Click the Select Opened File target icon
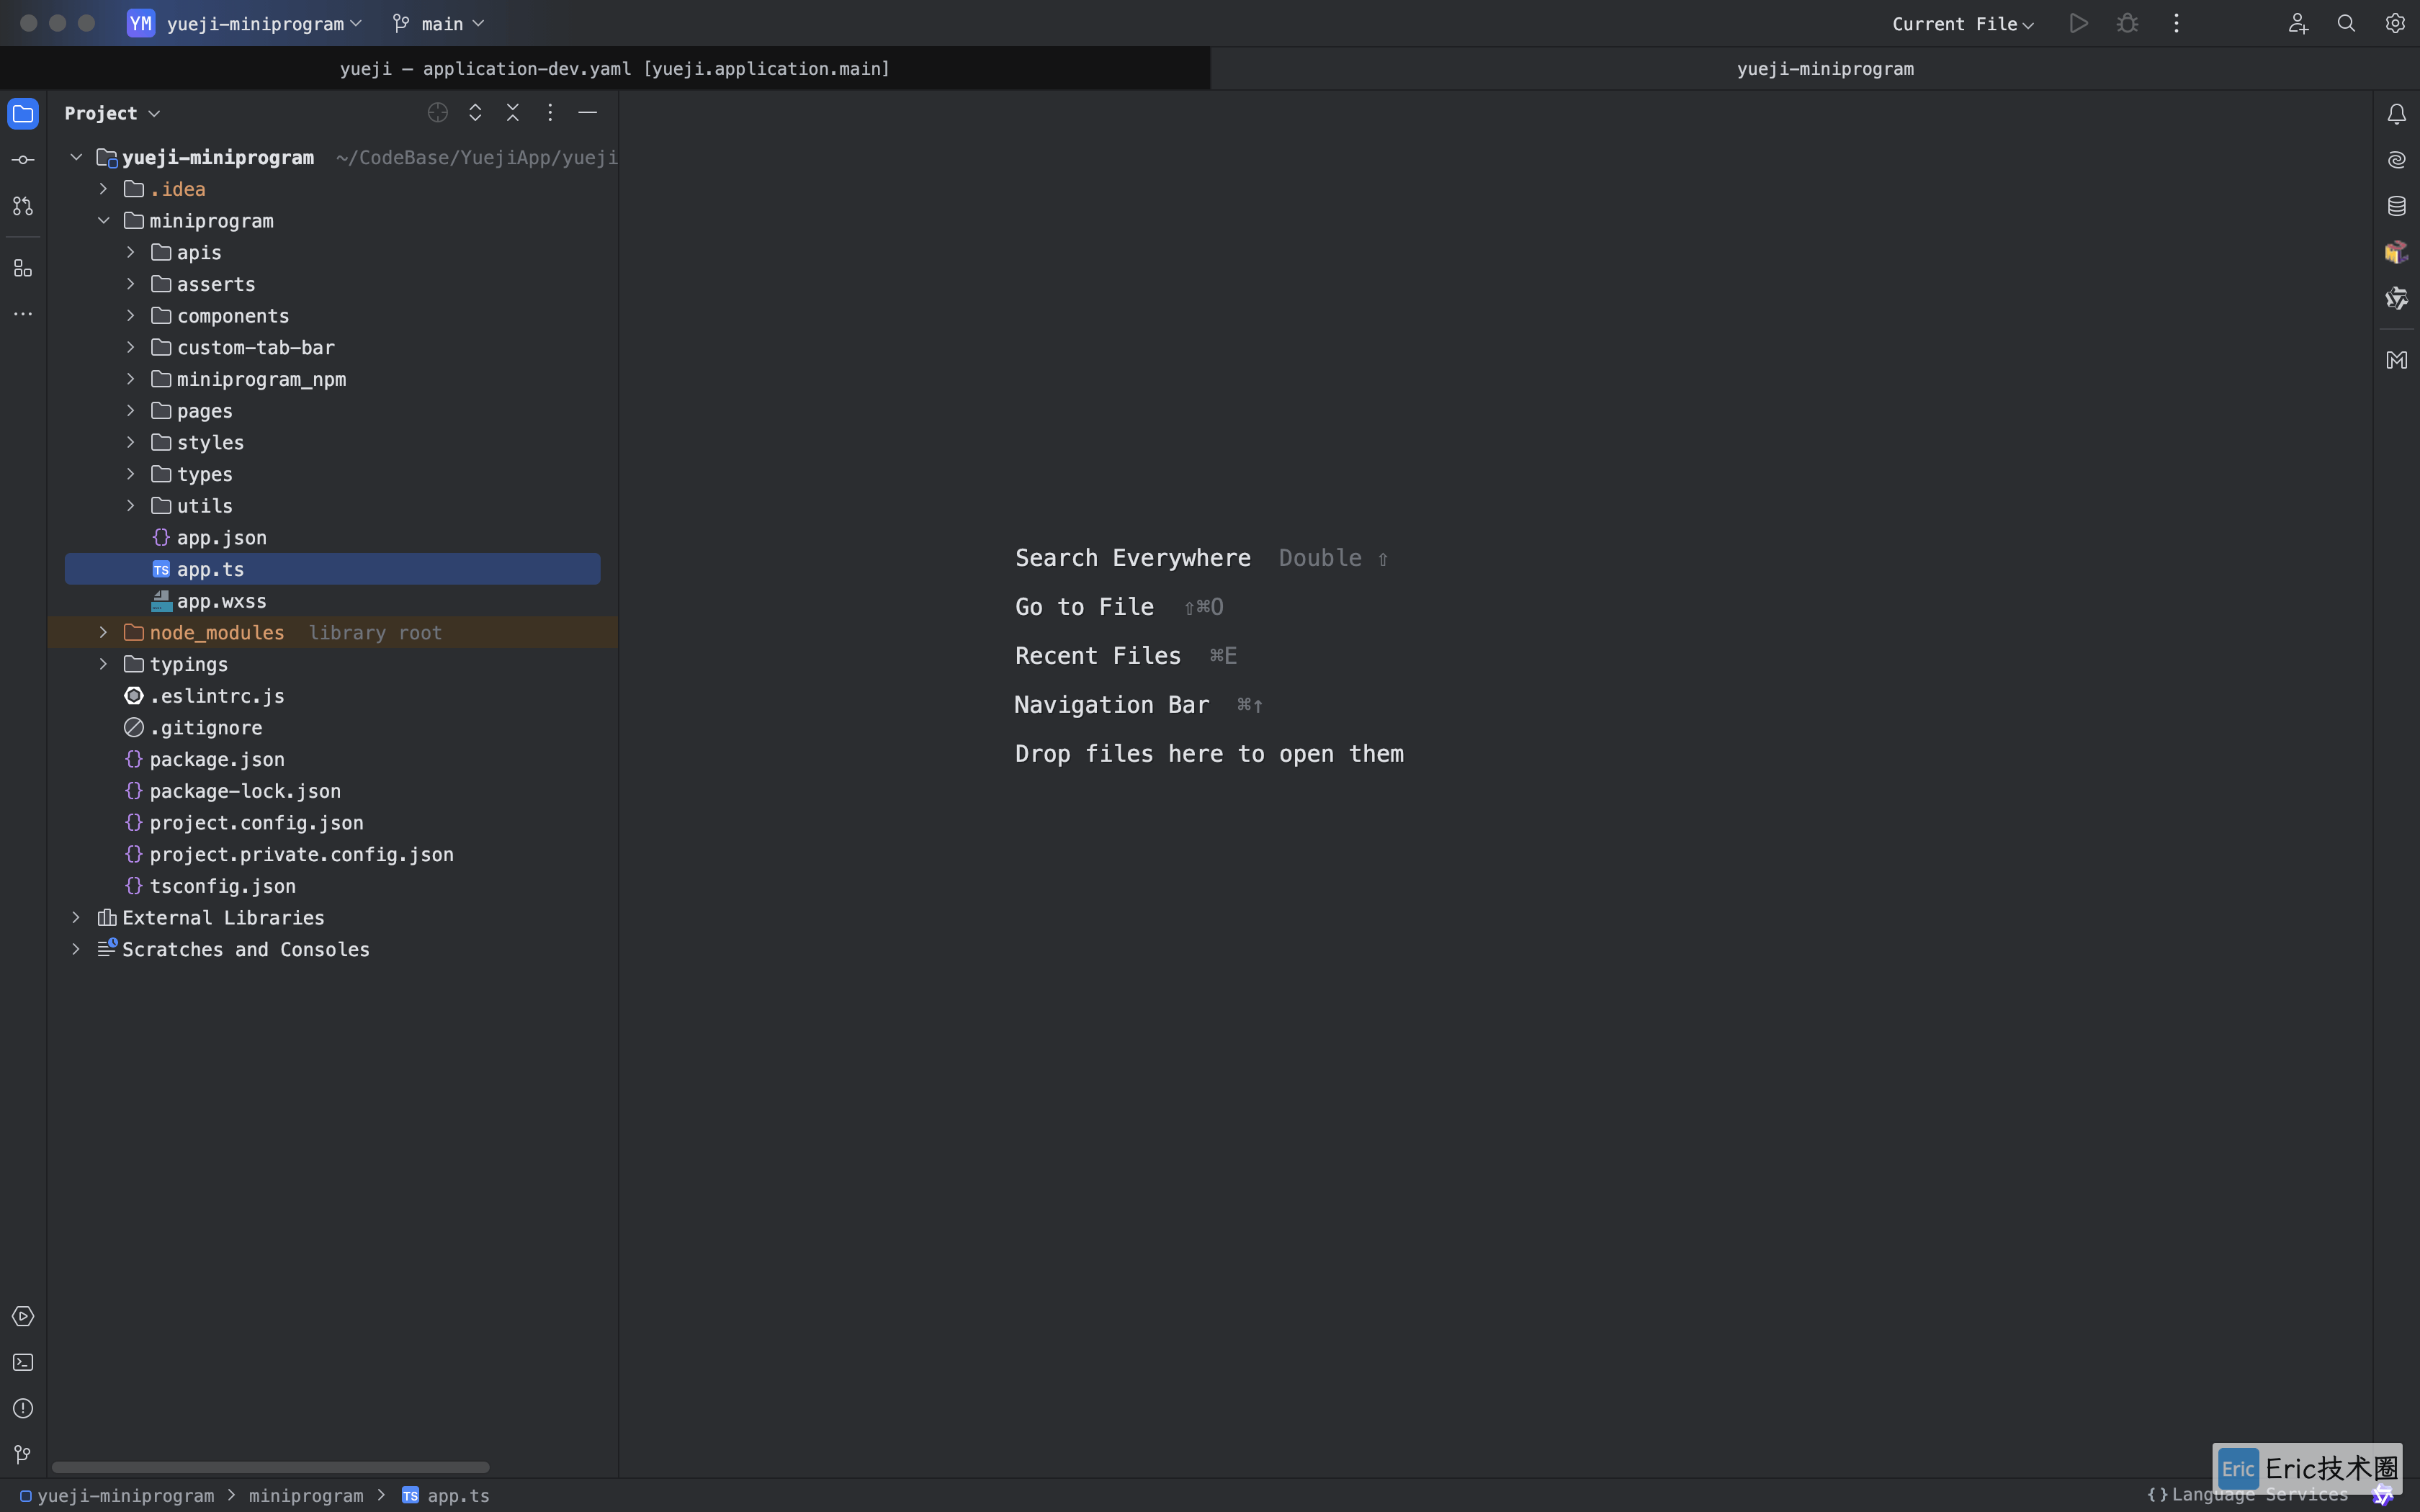This screenshot has height=1512, width=2420. click(x=438, y=113)
